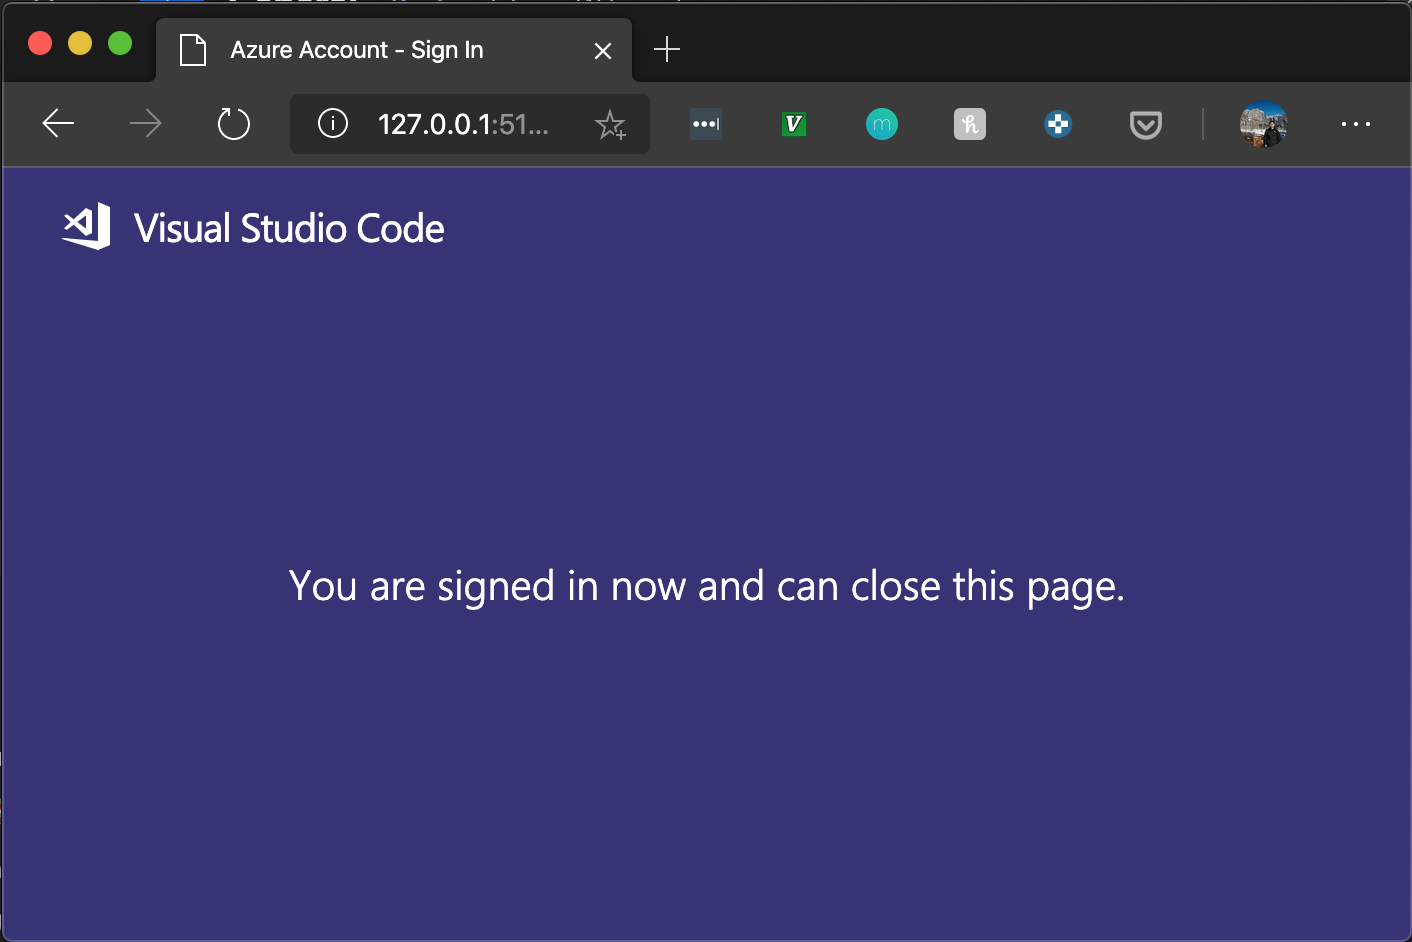Screen dimensions: 1412x942
Task: Open the blue cross extension
Action: point(1058,124)
